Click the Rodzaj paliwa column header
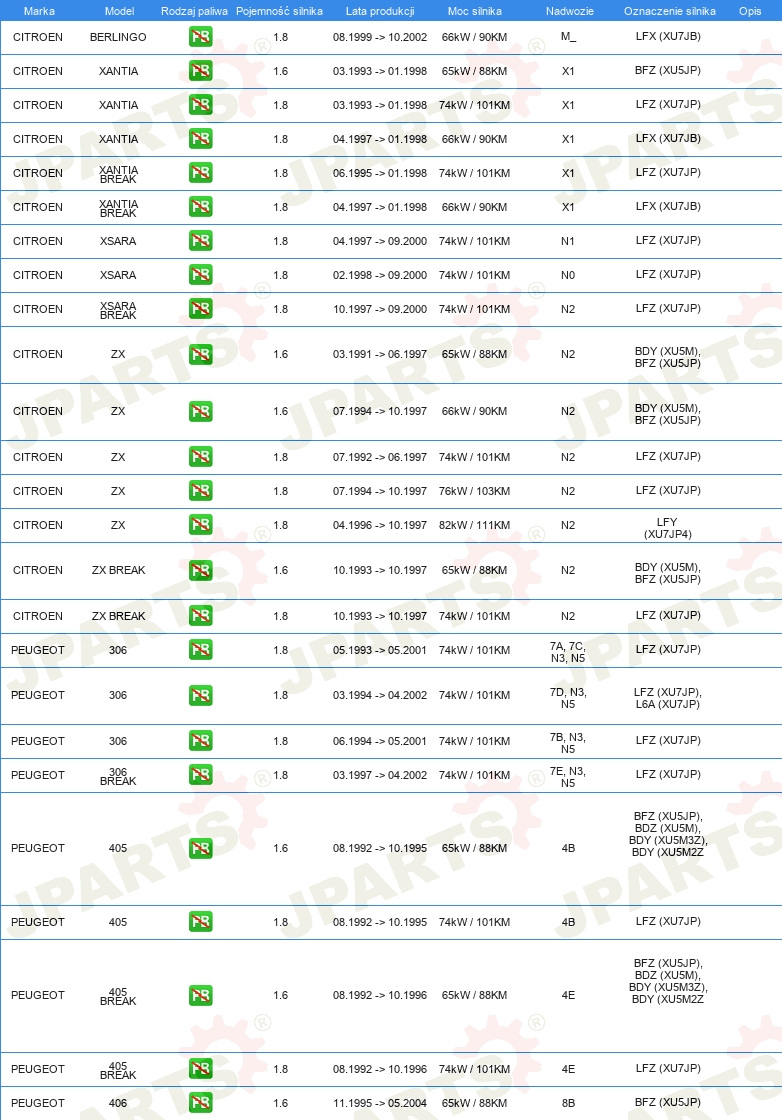The image size is (782, 1120). tap(194, 11)
